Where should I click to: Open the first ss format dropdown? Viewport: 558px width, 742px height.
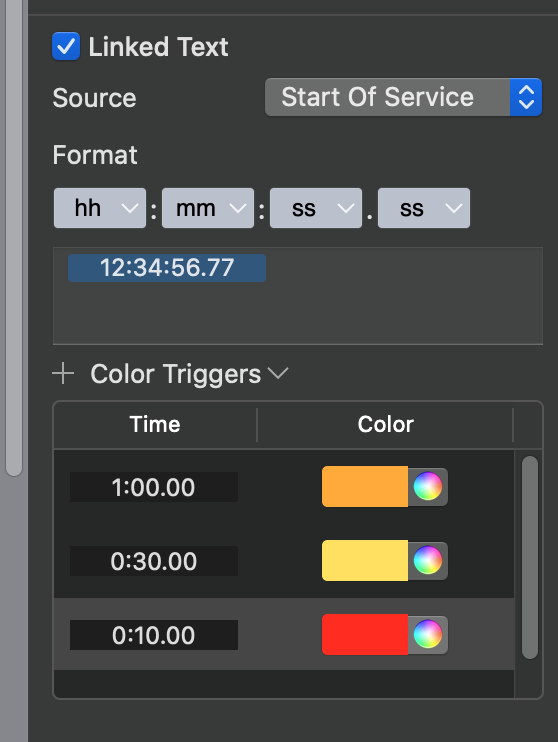click(316, 208)
